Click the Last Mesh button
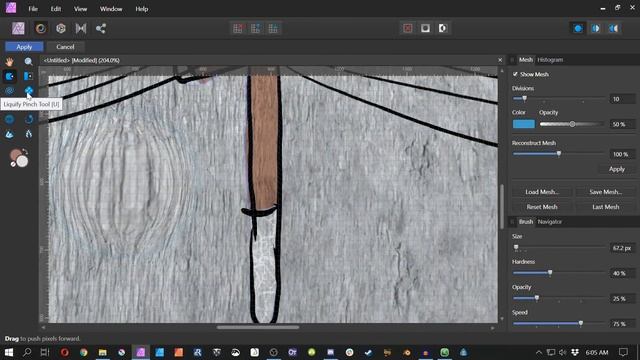 pos(606,207)
